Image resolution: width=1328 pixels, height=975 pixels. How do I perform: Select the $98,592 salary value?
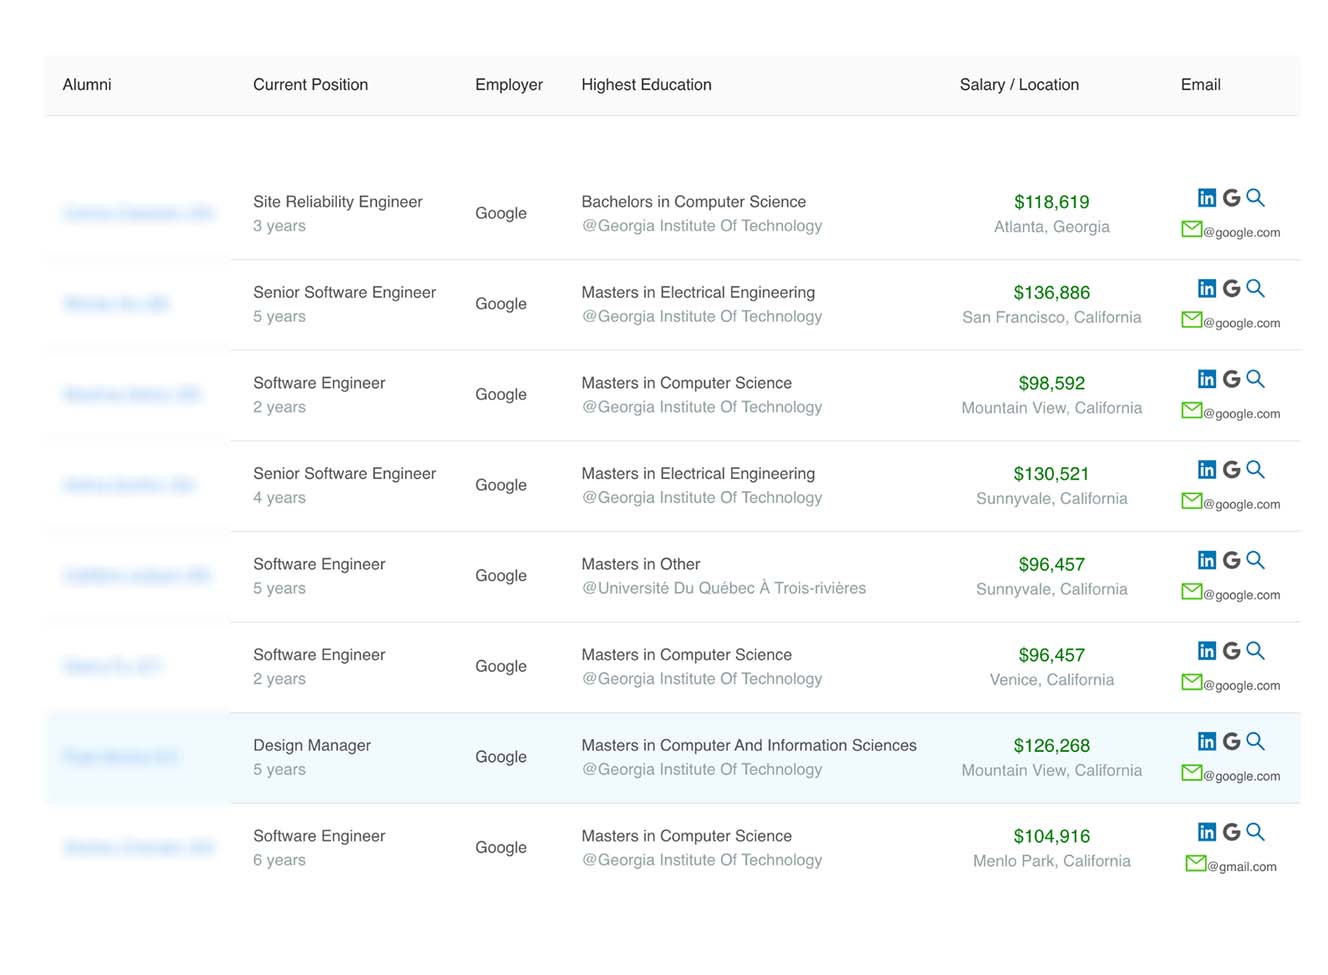1051,384
